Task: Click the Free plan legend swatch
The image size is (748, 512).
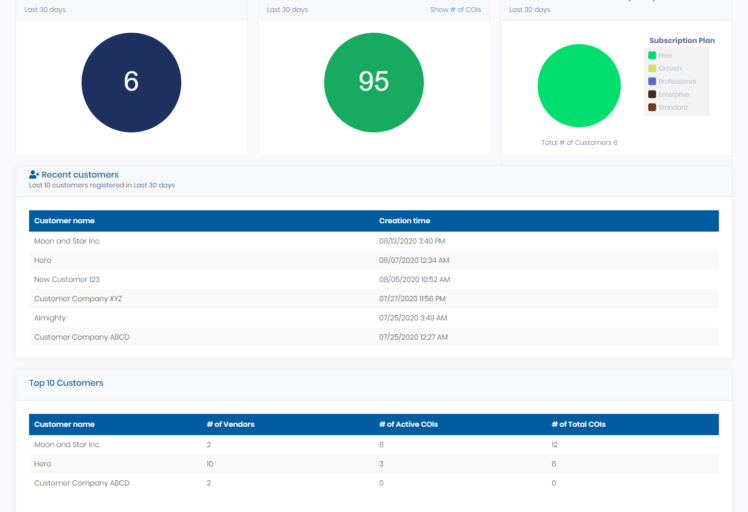Action: pos(652,56)
